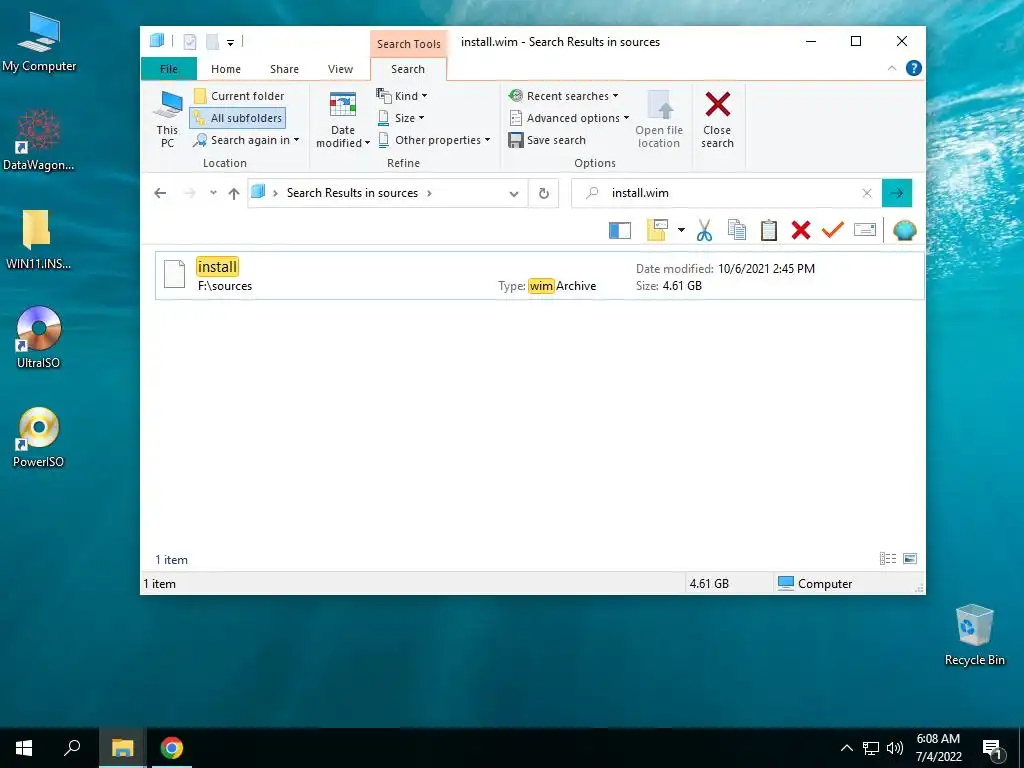Click Search Results in sources breadcrumb
This screenshot has width=1024, height=768.
[352, 193]
